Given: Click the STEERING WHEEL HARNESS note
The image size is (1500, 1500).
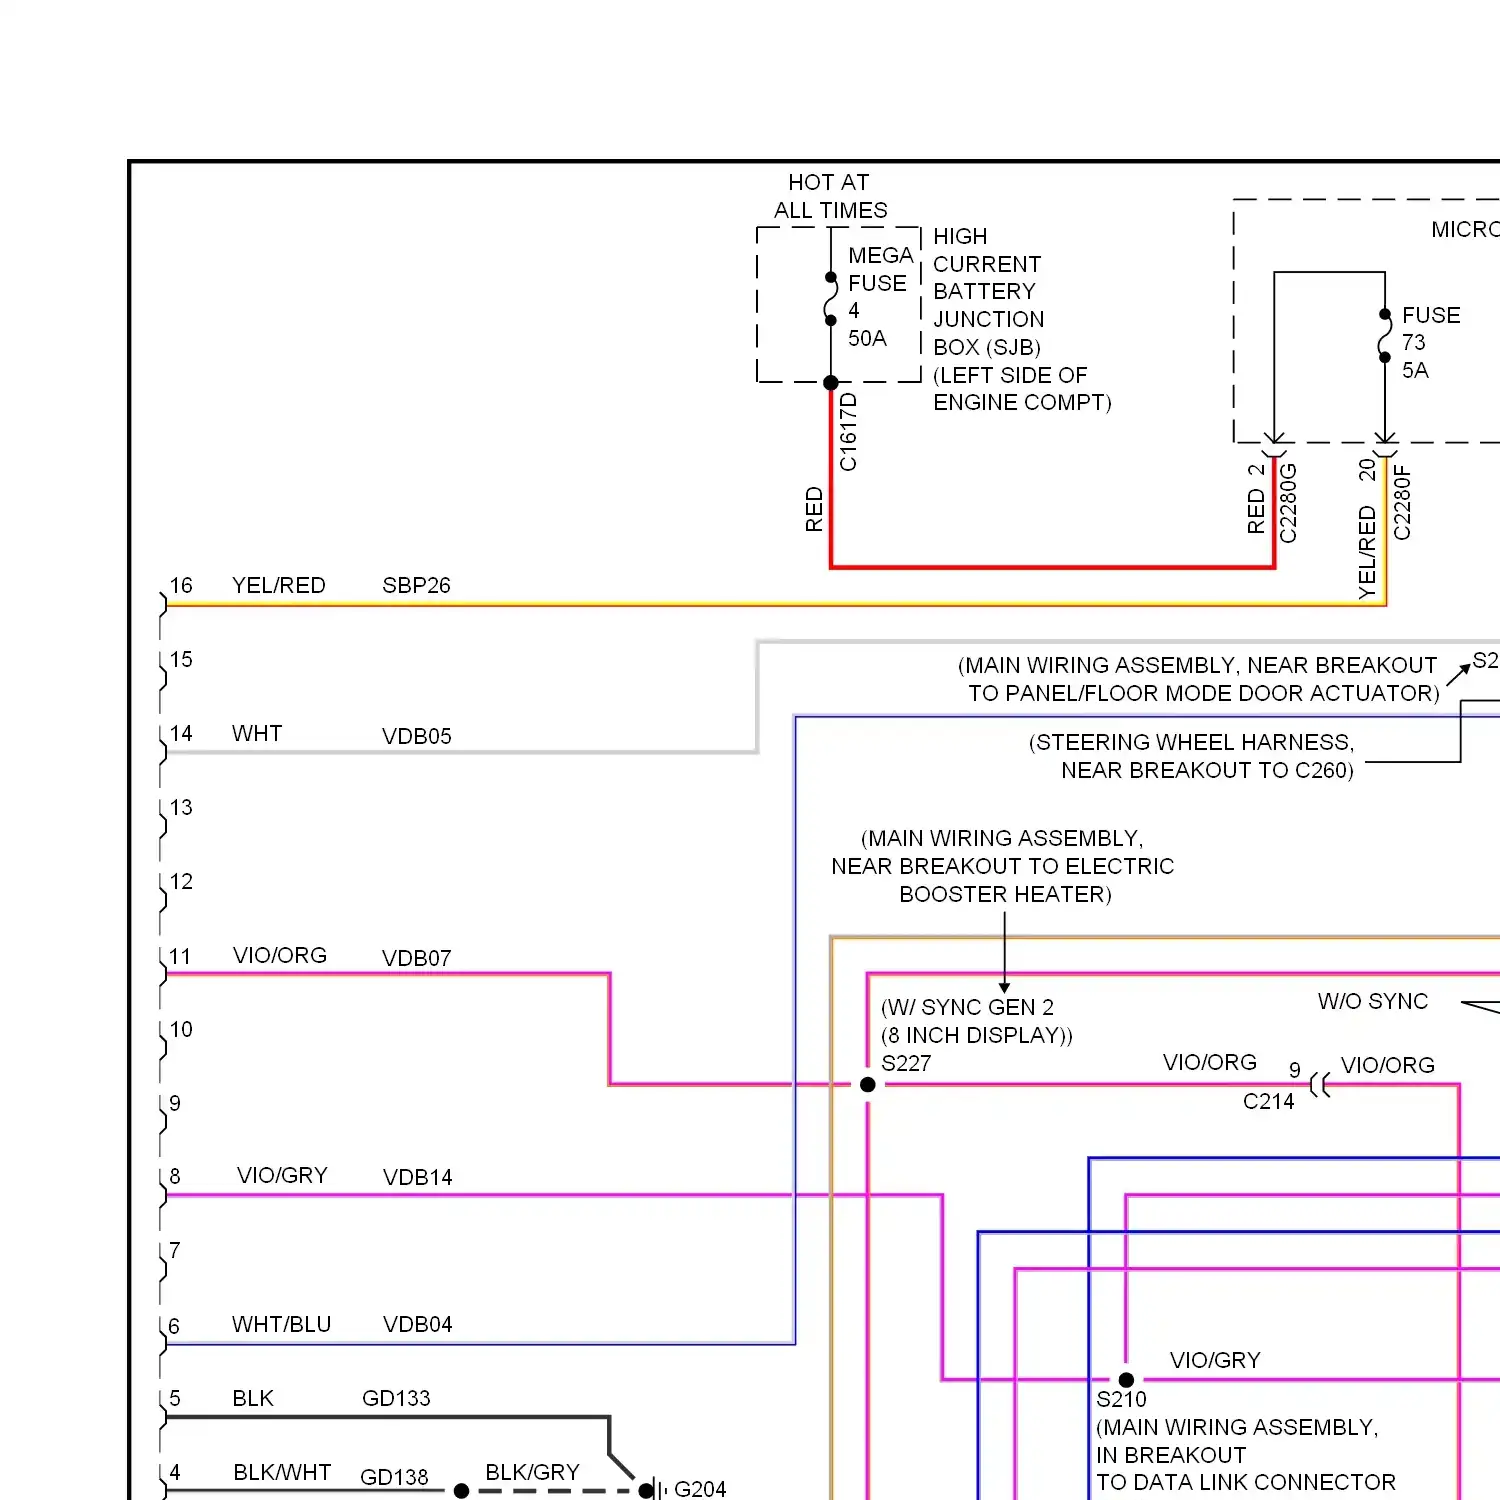Looking at the screenshot, I should [x=1192, y=756].
